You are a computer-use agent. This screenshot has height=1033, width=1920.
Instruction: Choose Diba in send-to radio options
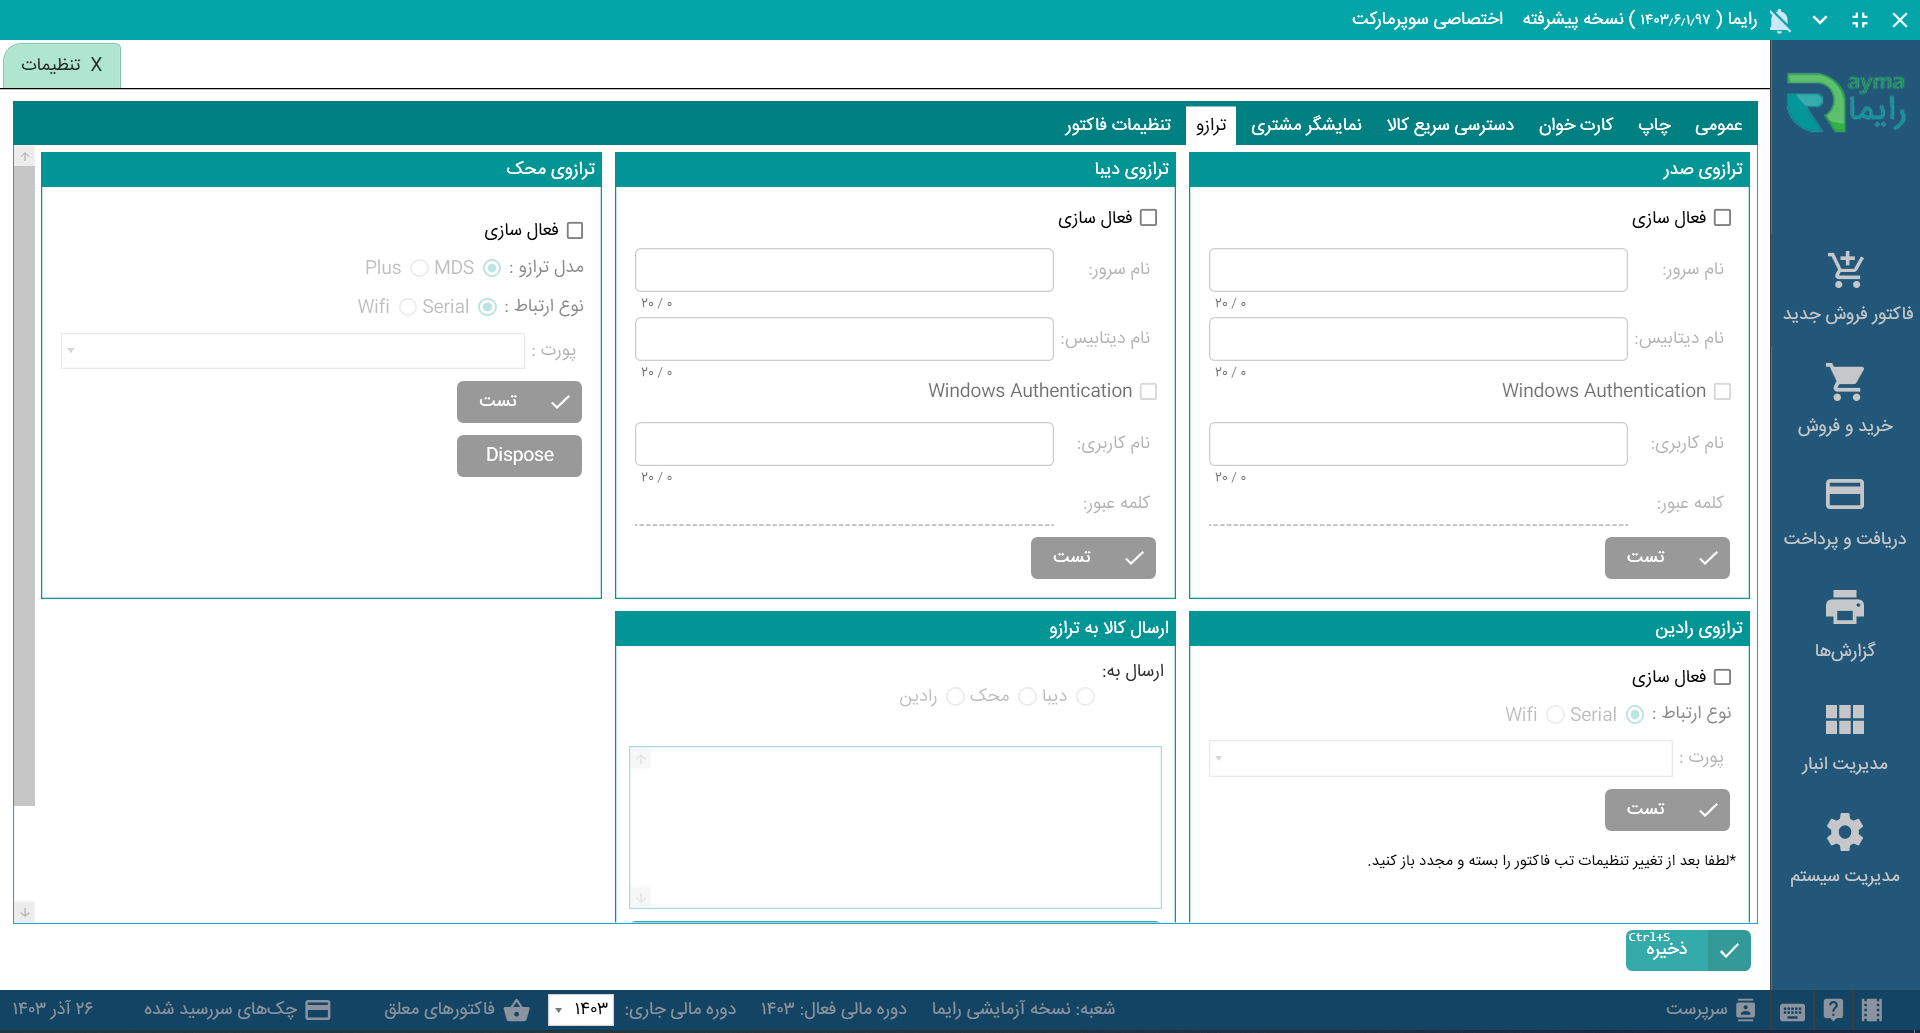[x=1085, y=697]
